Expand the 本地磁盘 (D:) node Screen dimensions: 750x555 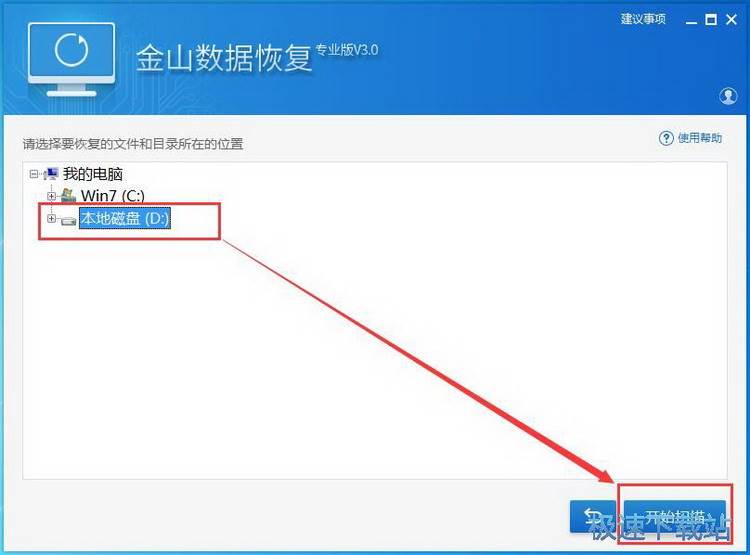pos(51,219)
